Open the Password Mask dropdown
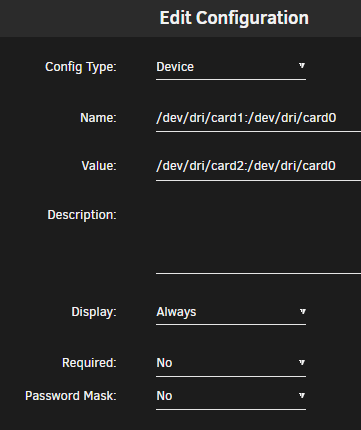 [231, 396]
